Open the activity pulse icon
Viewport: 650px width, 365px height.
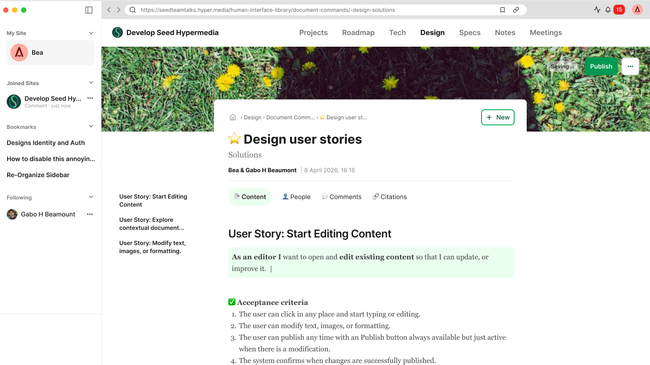point(597,10)
